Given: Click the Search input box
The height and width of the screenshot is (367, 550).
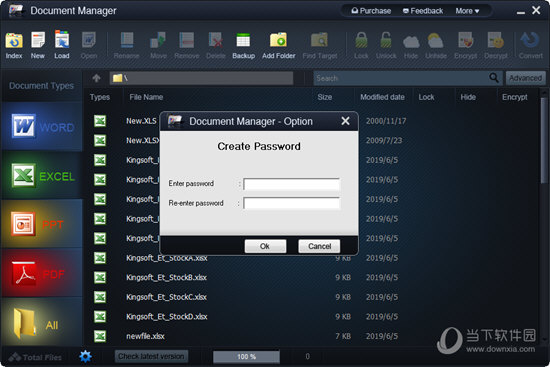Looking at the screenshot, I should pos(401,78).
